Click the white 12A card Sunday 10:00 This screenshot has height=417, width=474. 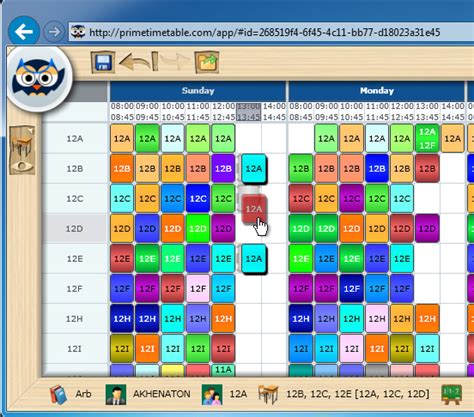(173, 138)
